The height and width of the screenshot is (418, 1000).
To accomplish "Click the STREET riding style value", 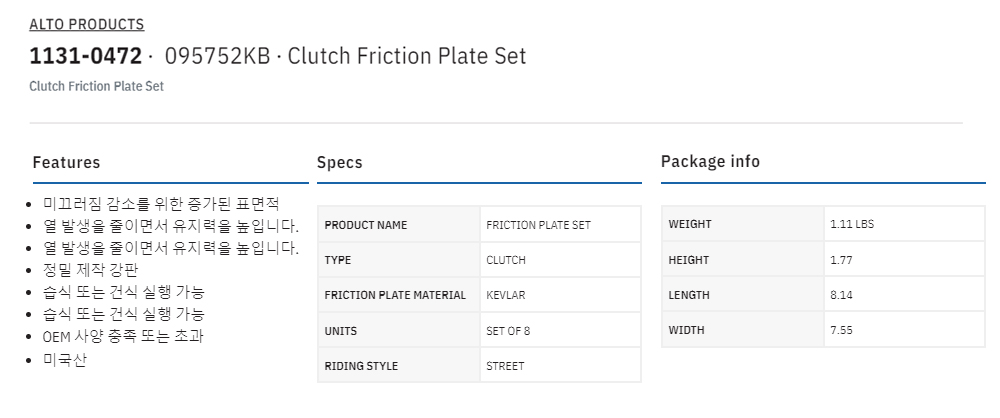I will (x=505, y=366).
